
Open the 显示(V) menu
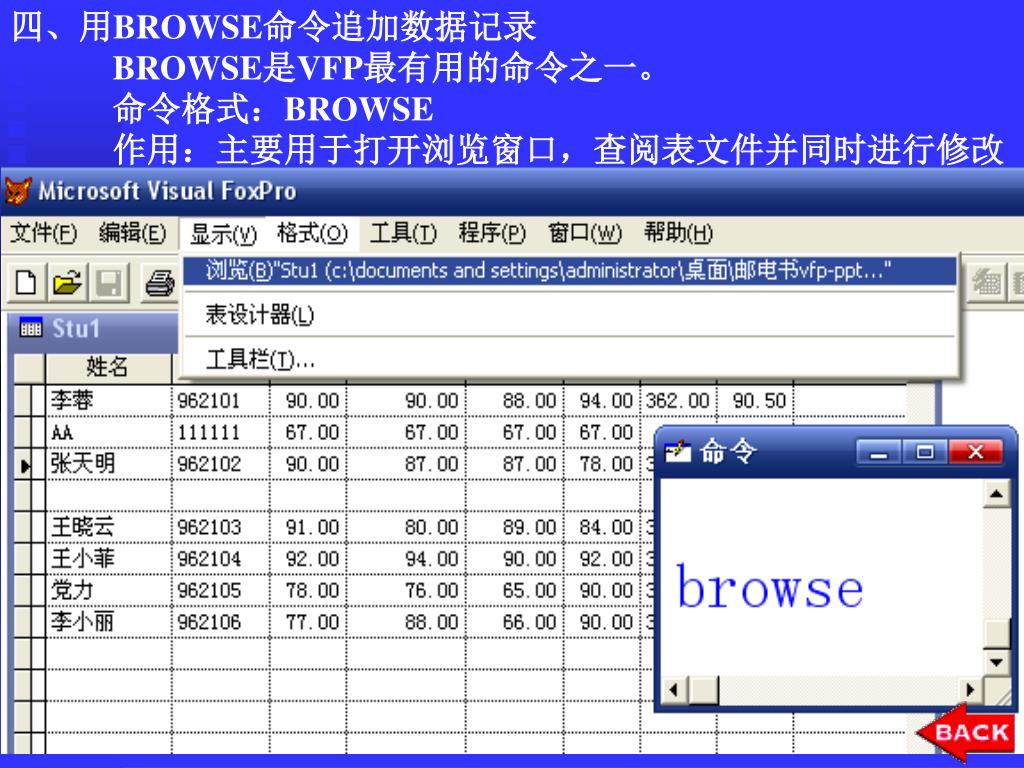[x=223, y=234]
